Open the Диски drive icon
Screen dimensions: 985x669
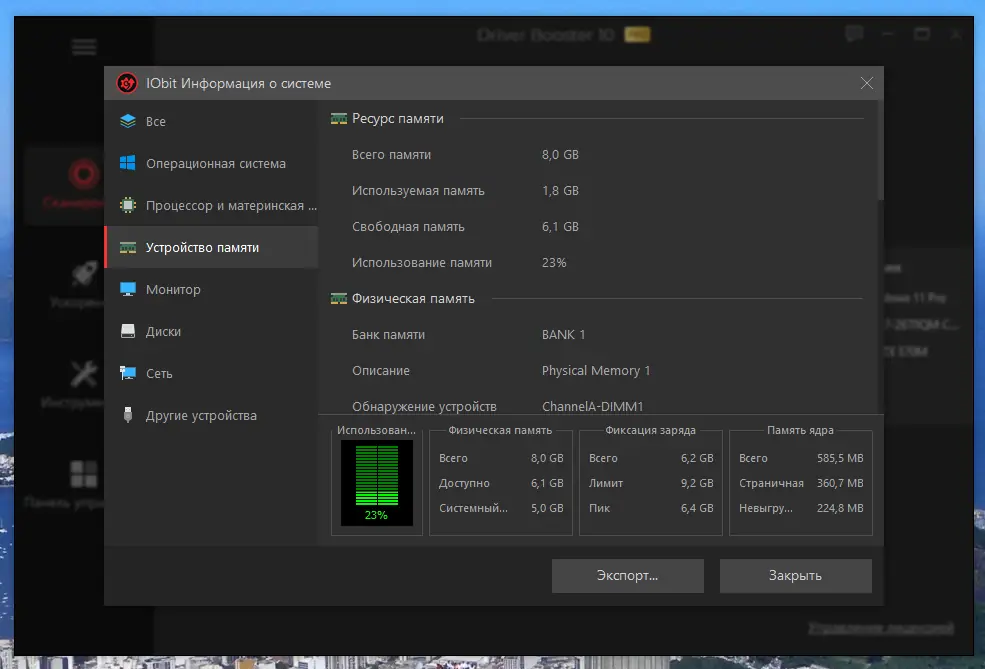click(x=128, y=331)
